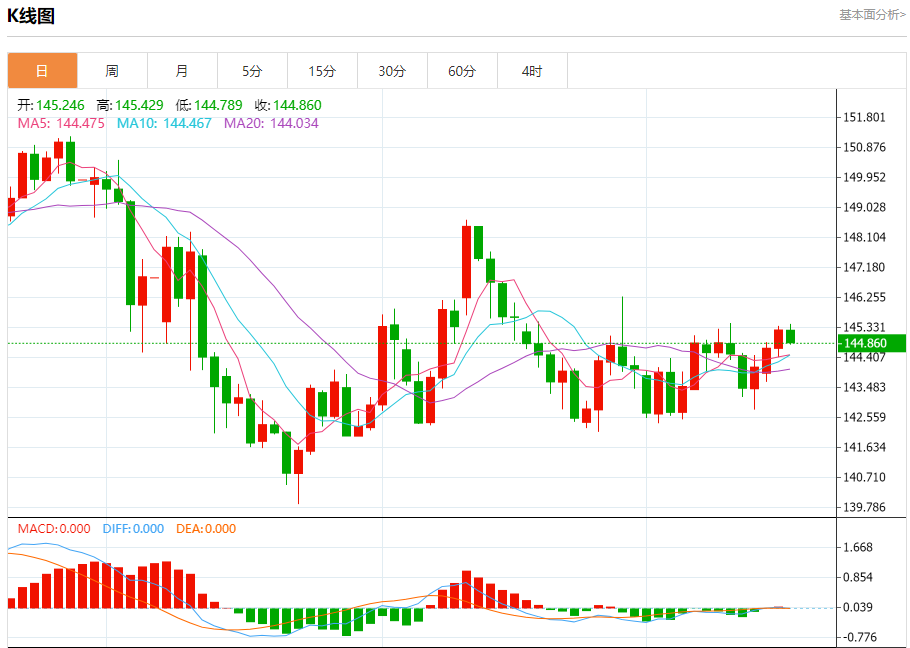Click the 151.801 top price axis label
The height and width of the screenshot is (648, 910).
[865, 117]
